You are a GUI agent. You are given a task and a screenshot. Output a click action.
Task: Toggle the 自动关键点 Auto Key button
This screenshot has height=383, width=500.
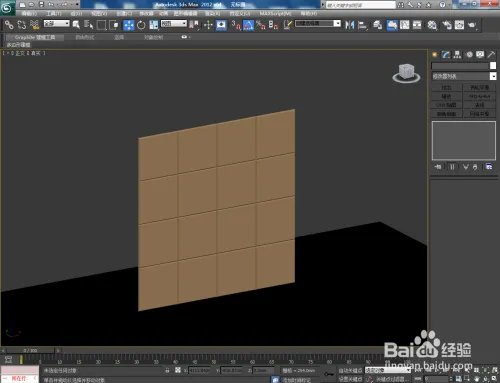[x=350, y=370]
